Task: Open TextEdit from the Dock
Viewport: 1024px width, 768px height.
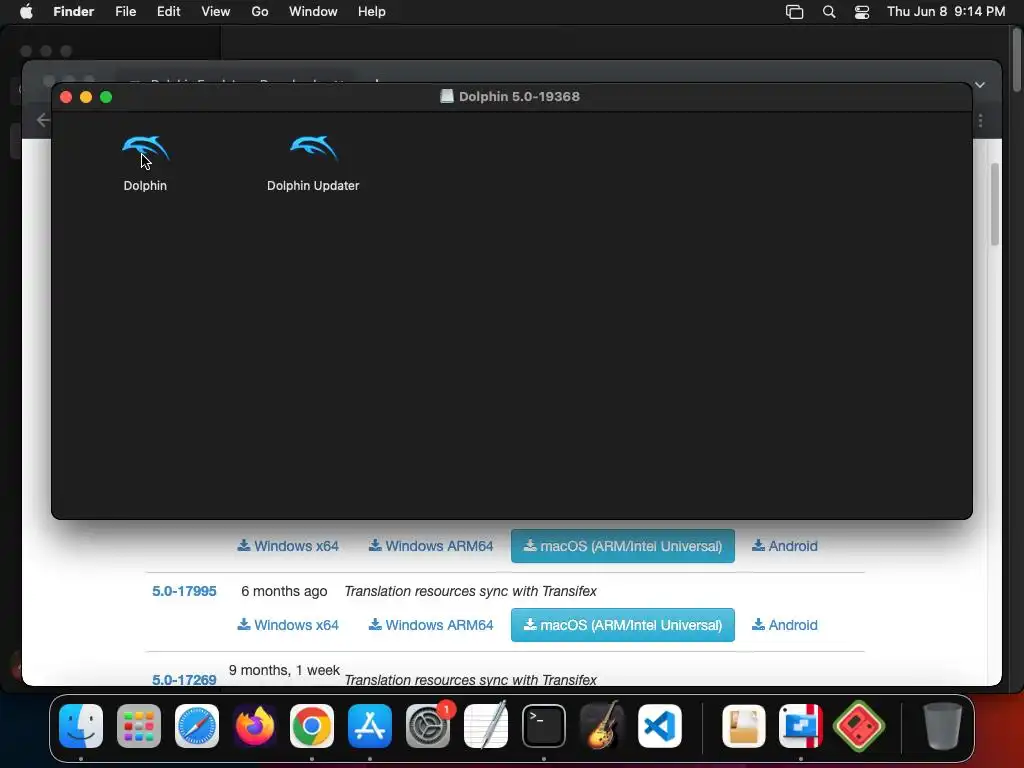Action: point(486,726)
